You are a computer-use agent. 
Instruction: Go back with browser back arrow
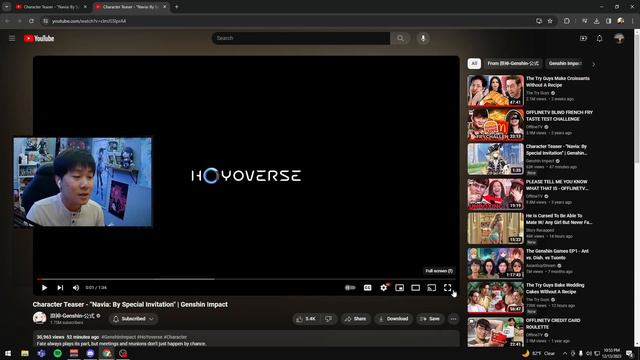(7, 21)
